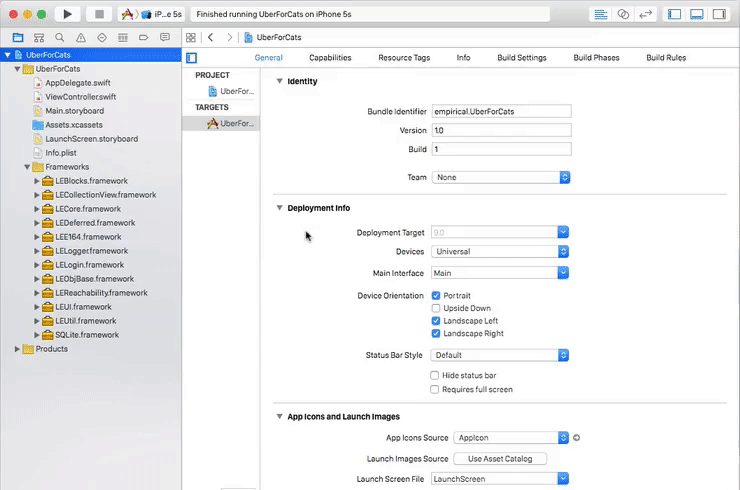Switch to the standard editor
The width and height of the screenshot is (740, 490).
click(600, 14)
